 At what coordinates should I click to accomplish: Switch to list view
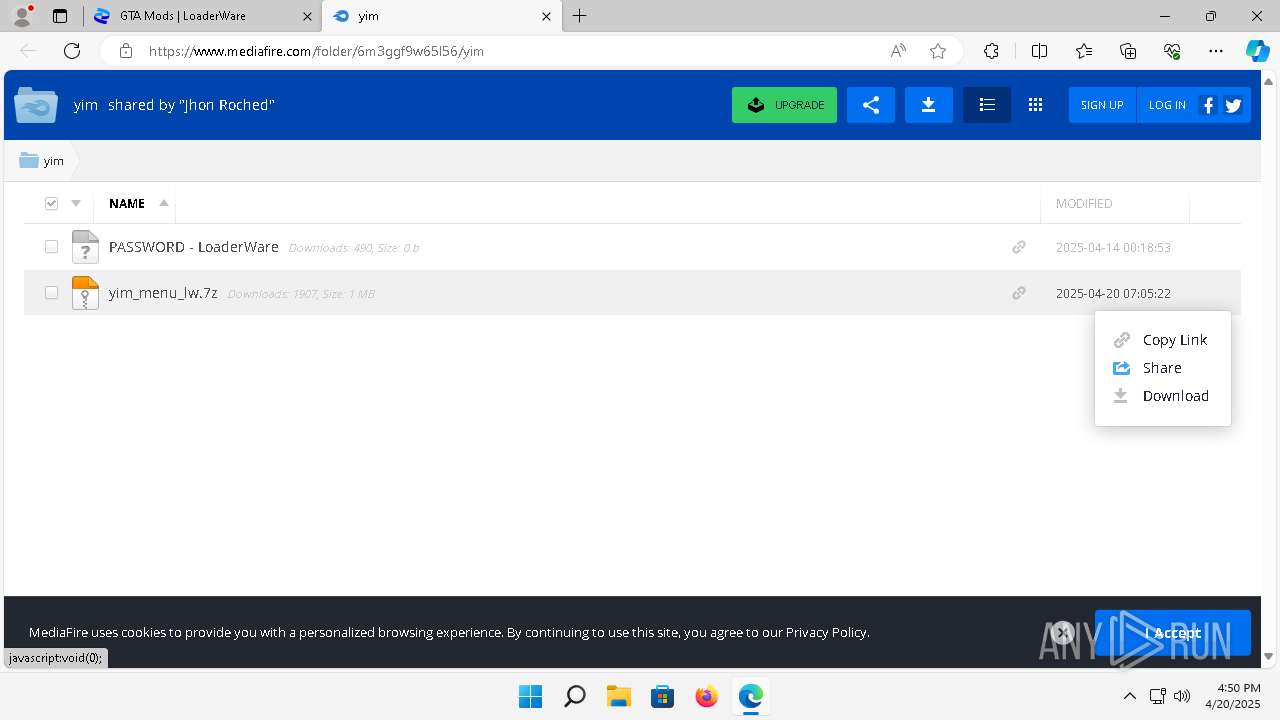[987, 105]
